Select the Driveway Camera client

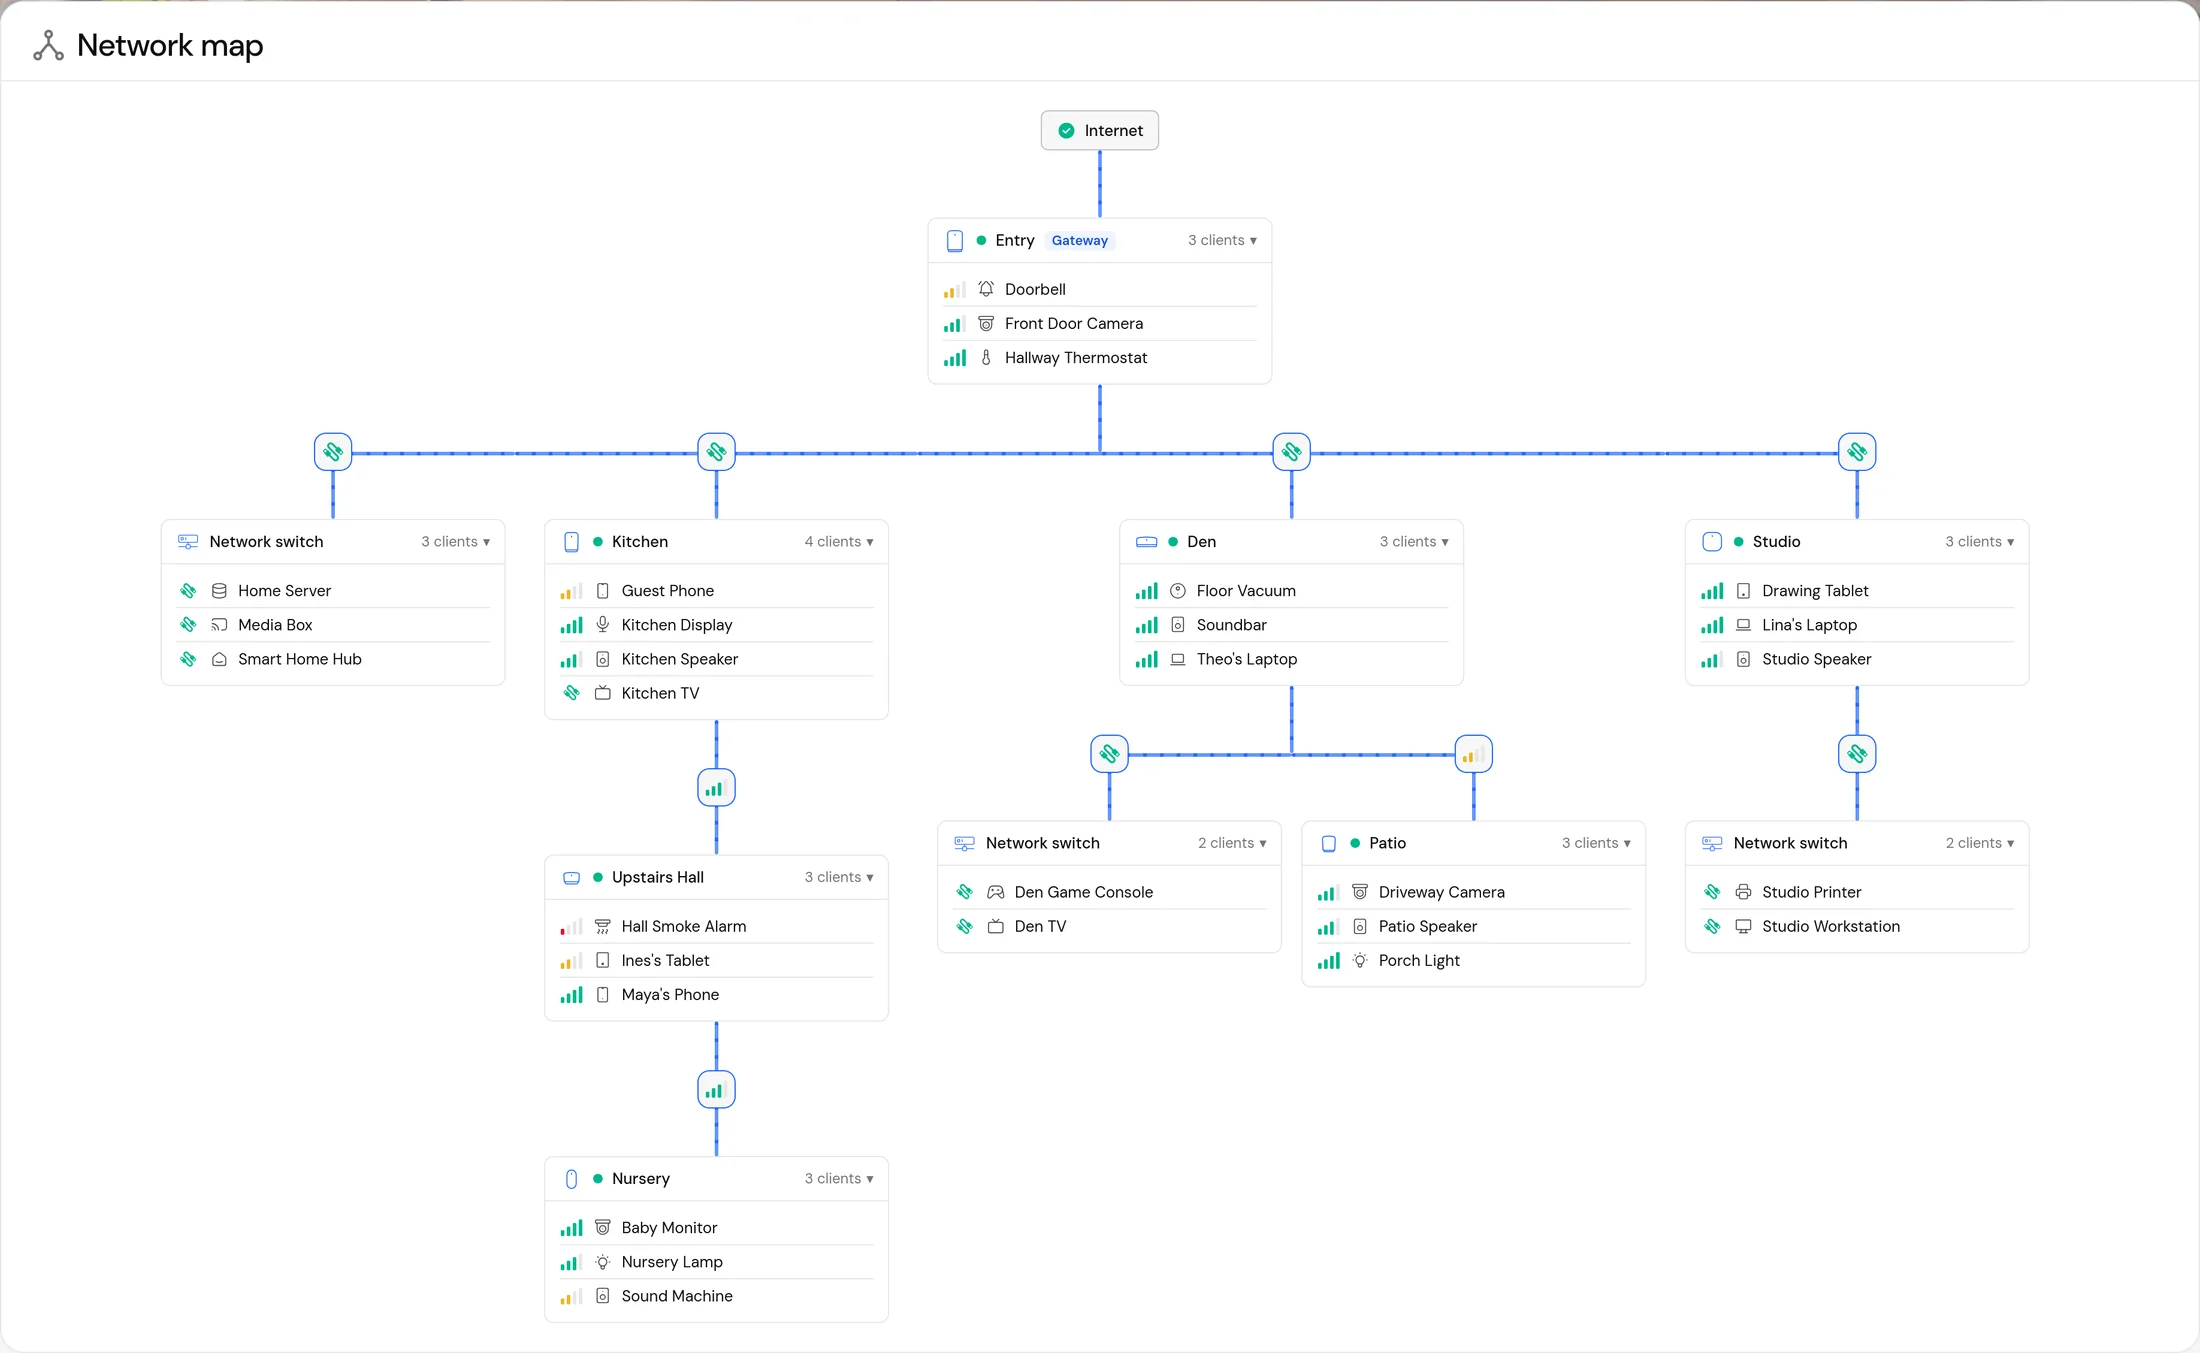point(1473,892)
